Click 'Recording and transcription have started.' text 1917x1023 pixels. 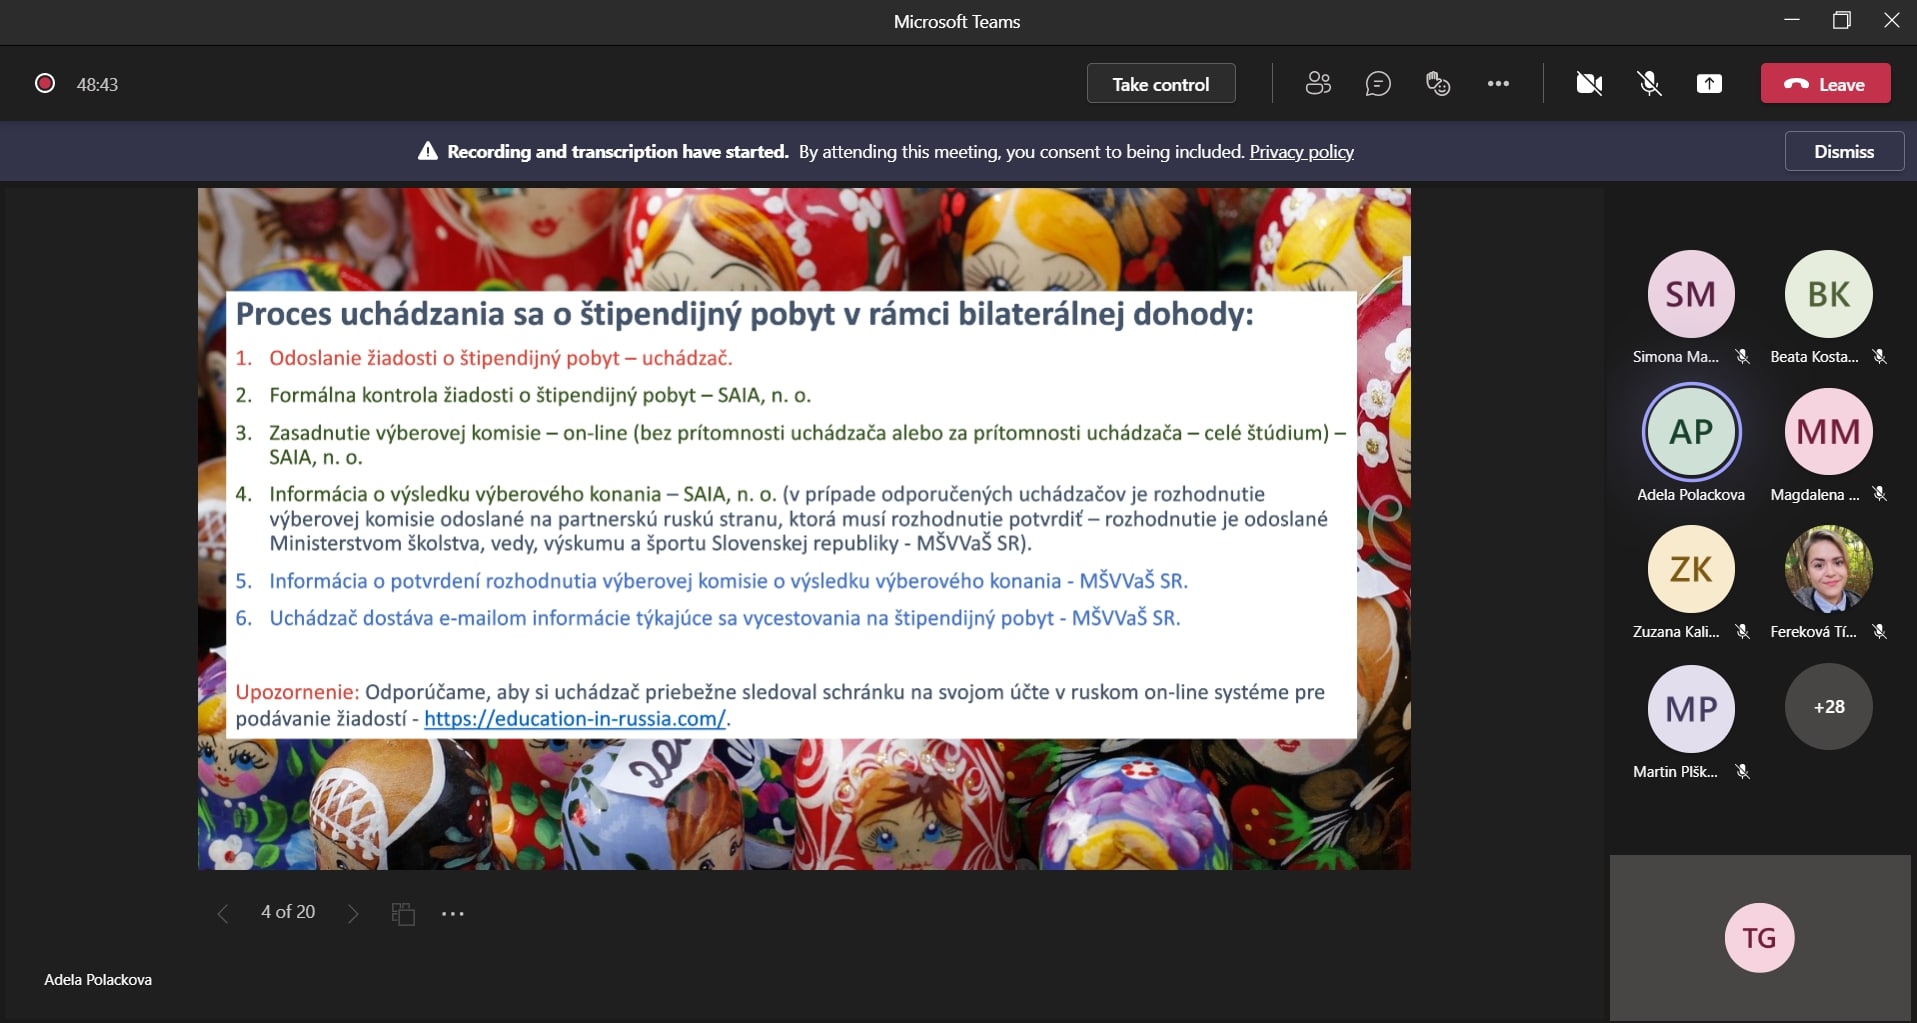(x=618, y=151)
